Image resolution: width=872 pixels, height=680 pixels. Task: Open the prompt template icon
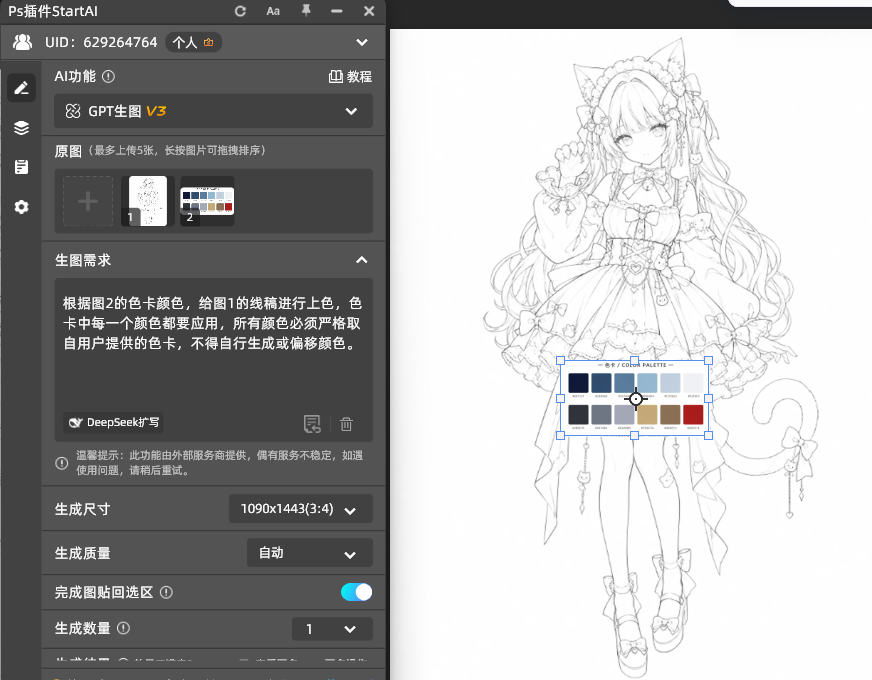pyautogui.click(x=313, y=424)
